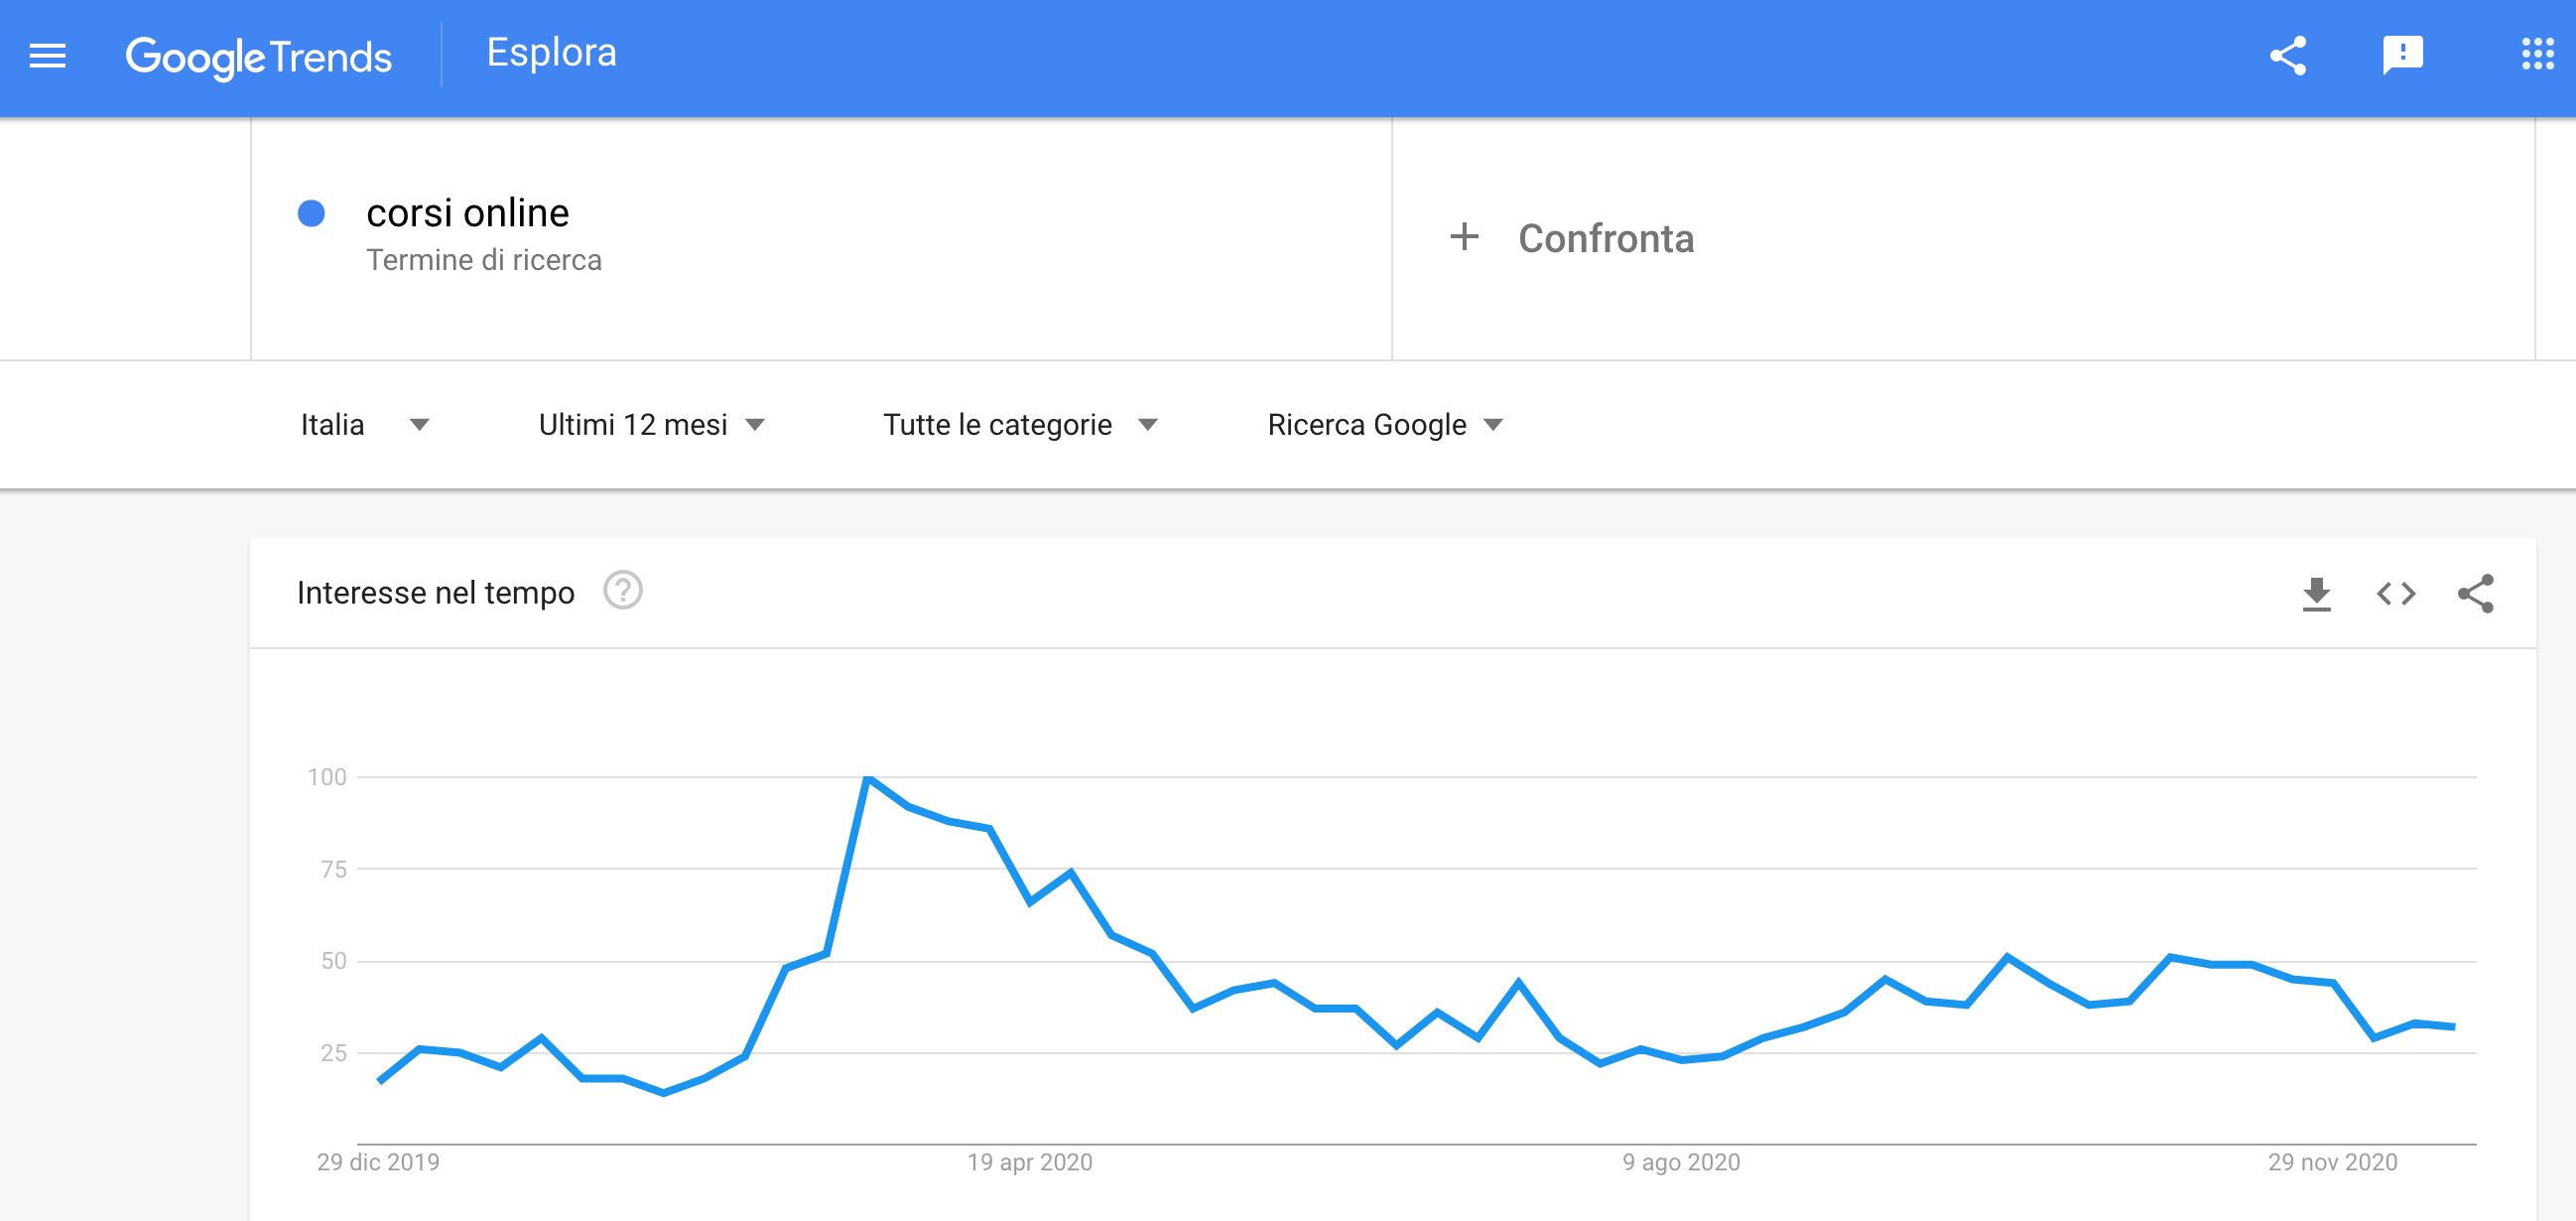Select the Esplora header item
Image resolution: width=2576 pixels, height=1221 pixels.
point(551,53)
